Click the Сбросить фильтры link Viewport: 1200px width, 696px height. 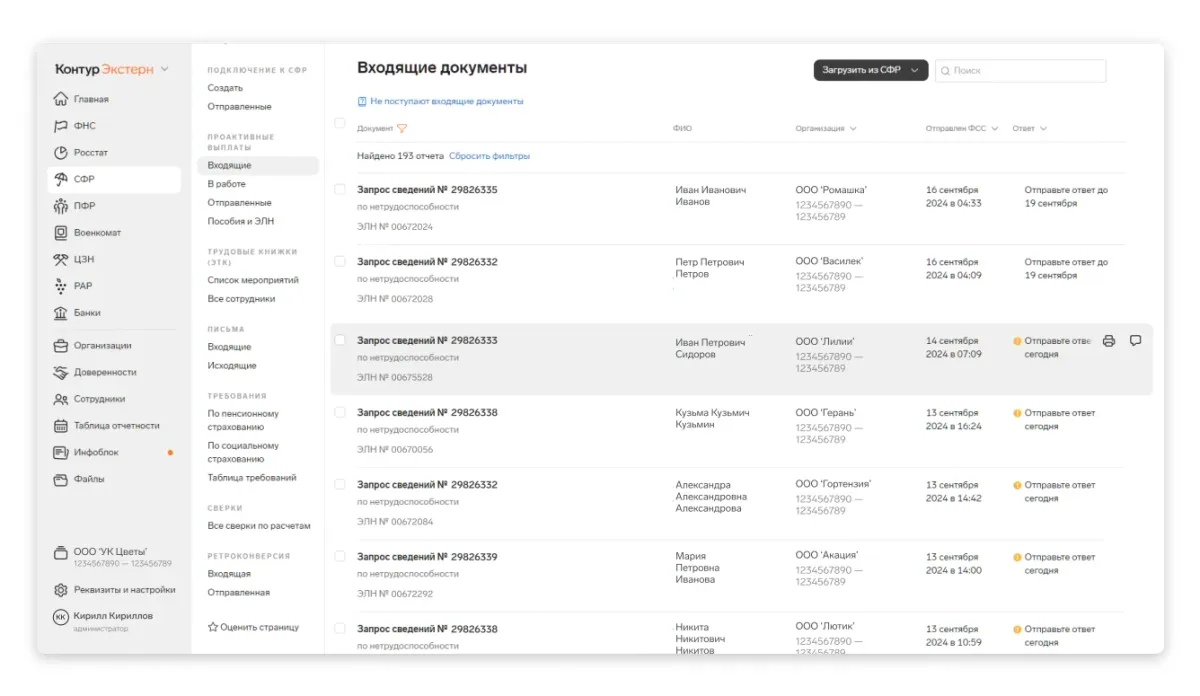[489, 156]
